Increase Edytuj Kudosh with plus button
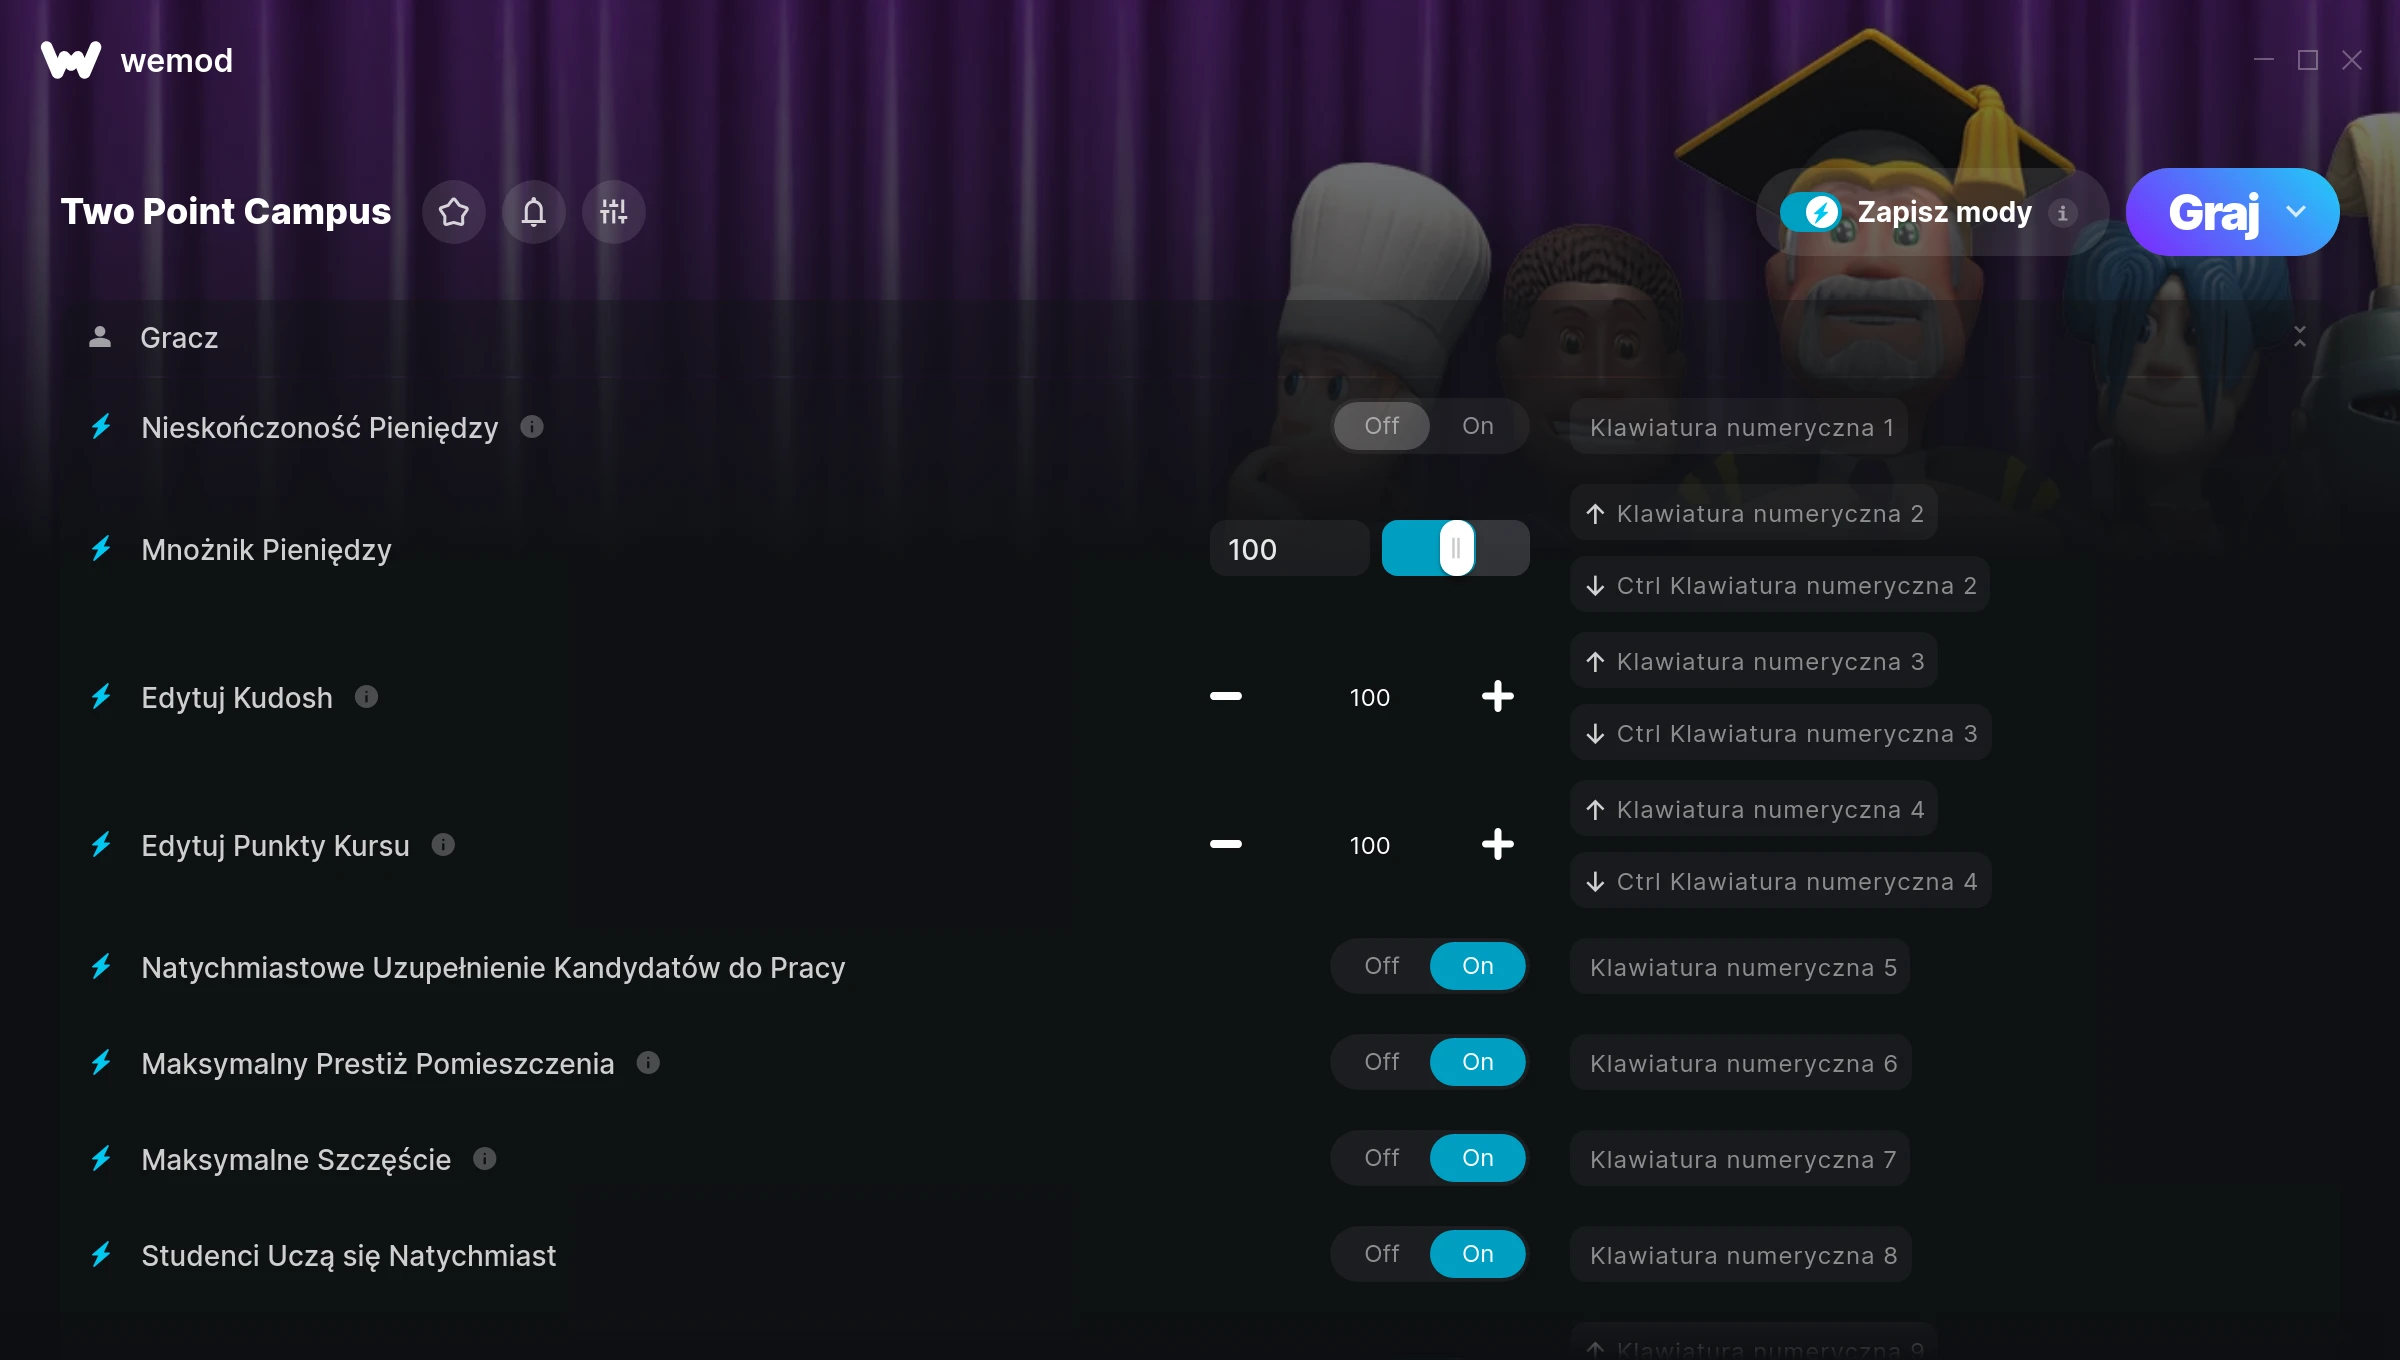 (x=1497, y=696)
